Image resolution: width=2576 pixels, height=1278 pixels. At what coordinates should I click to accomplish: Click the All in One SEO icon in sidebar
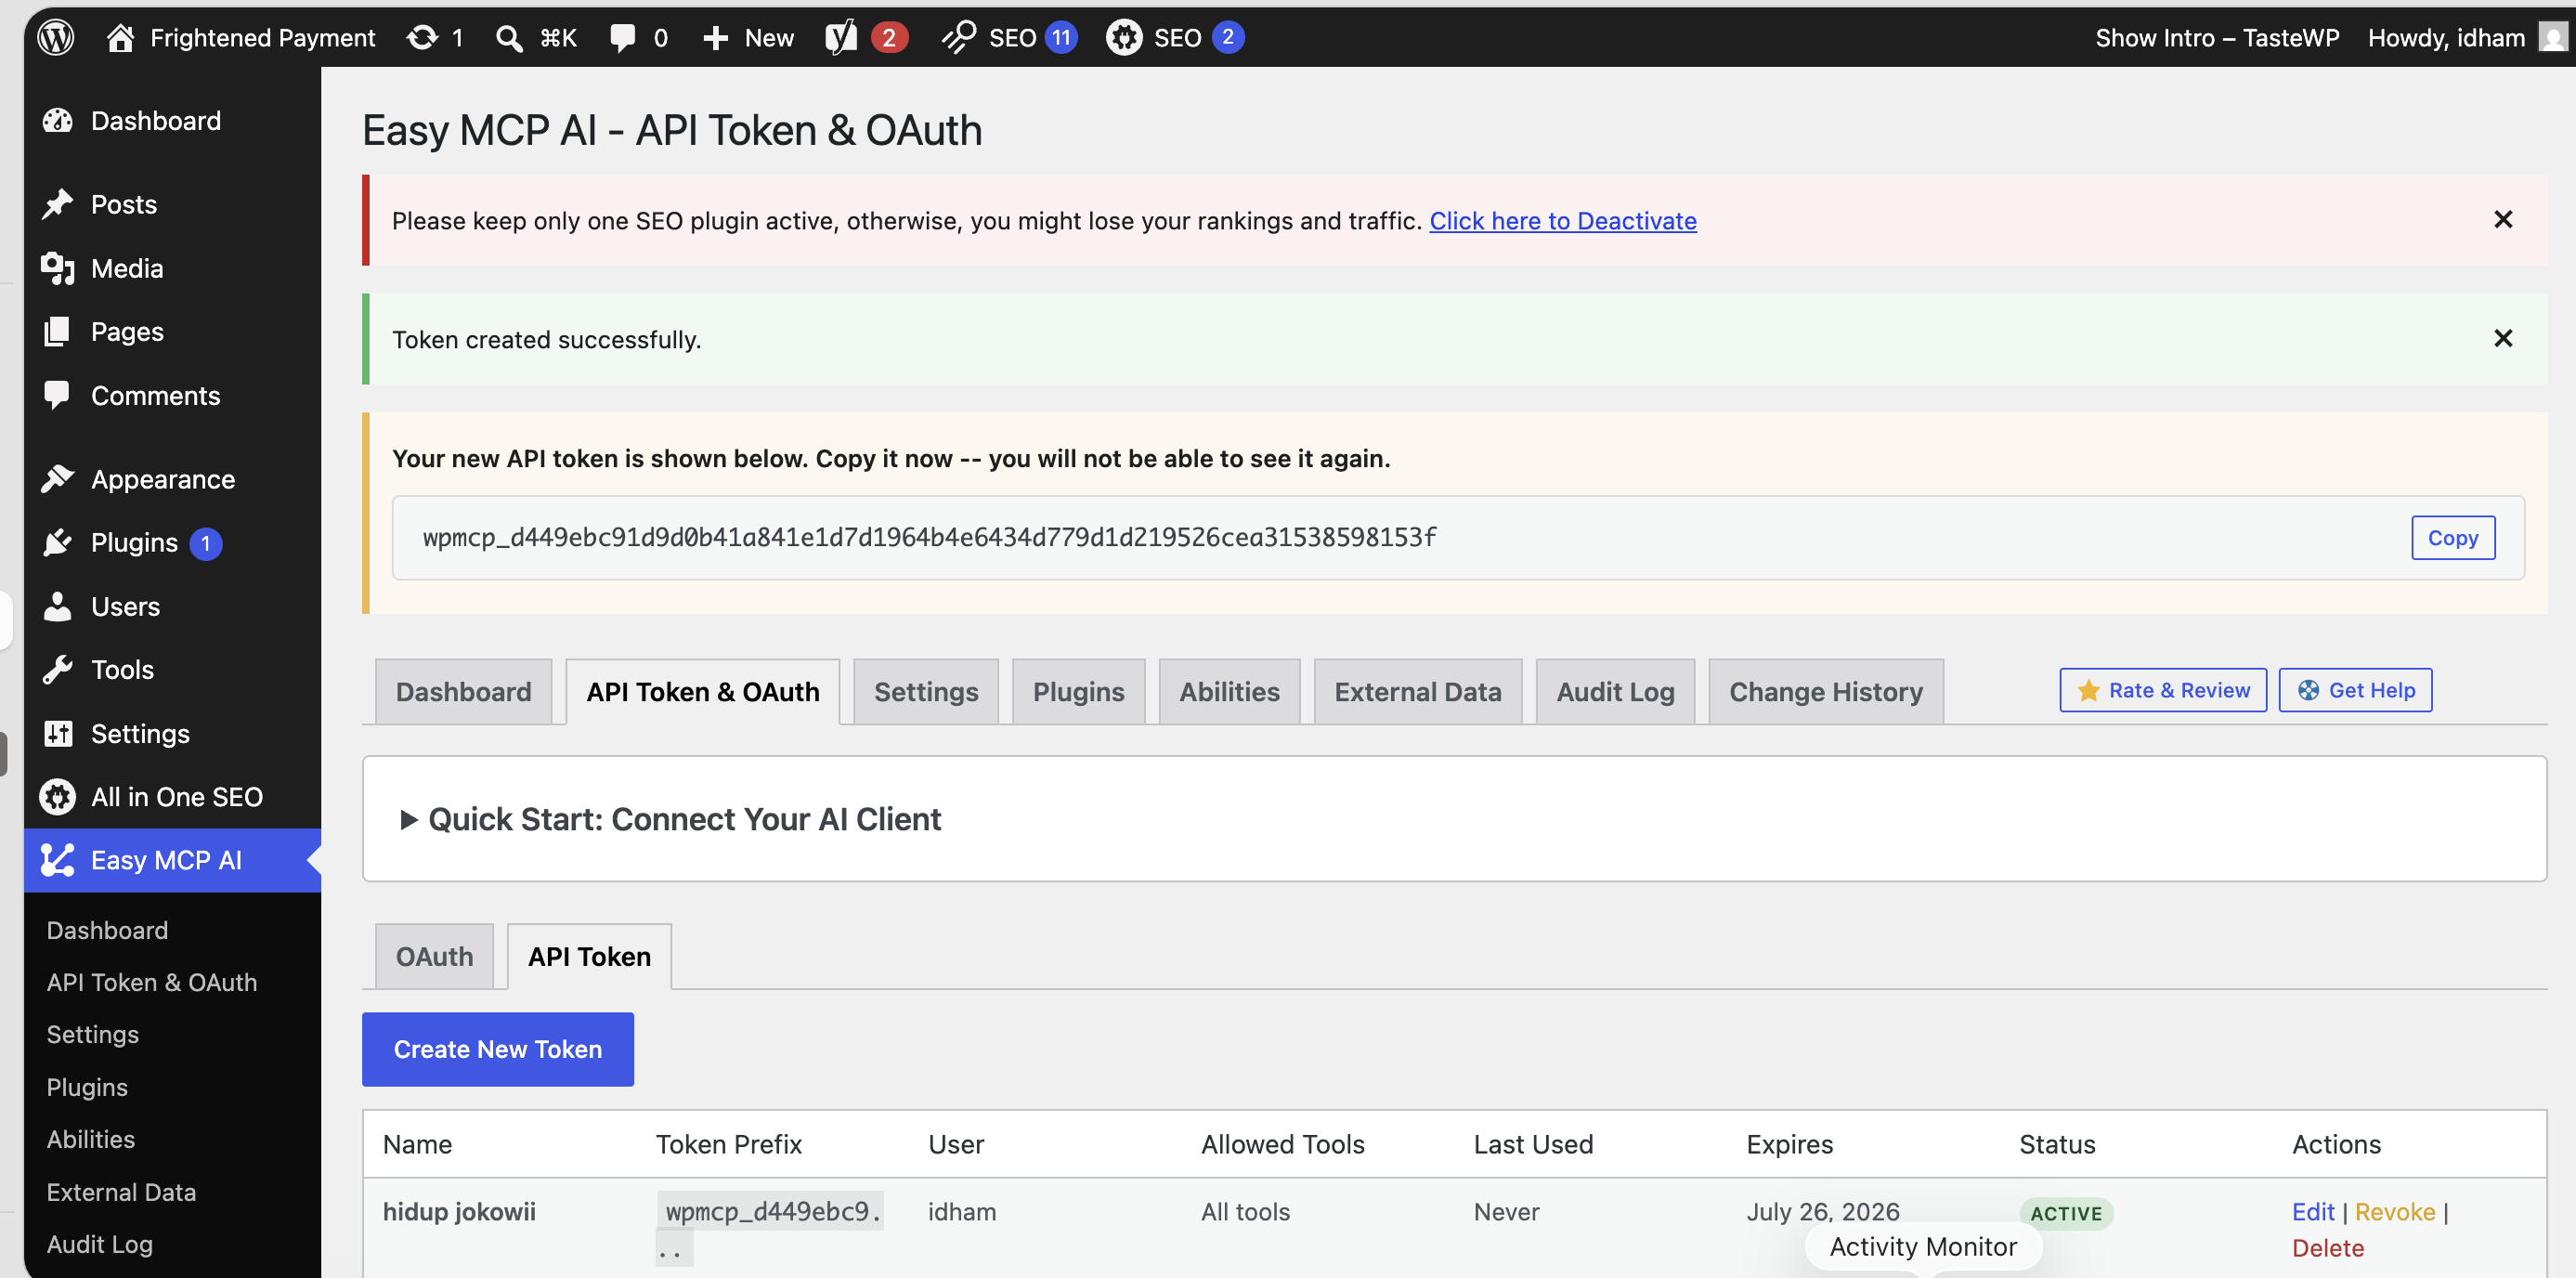pos(58,796)
